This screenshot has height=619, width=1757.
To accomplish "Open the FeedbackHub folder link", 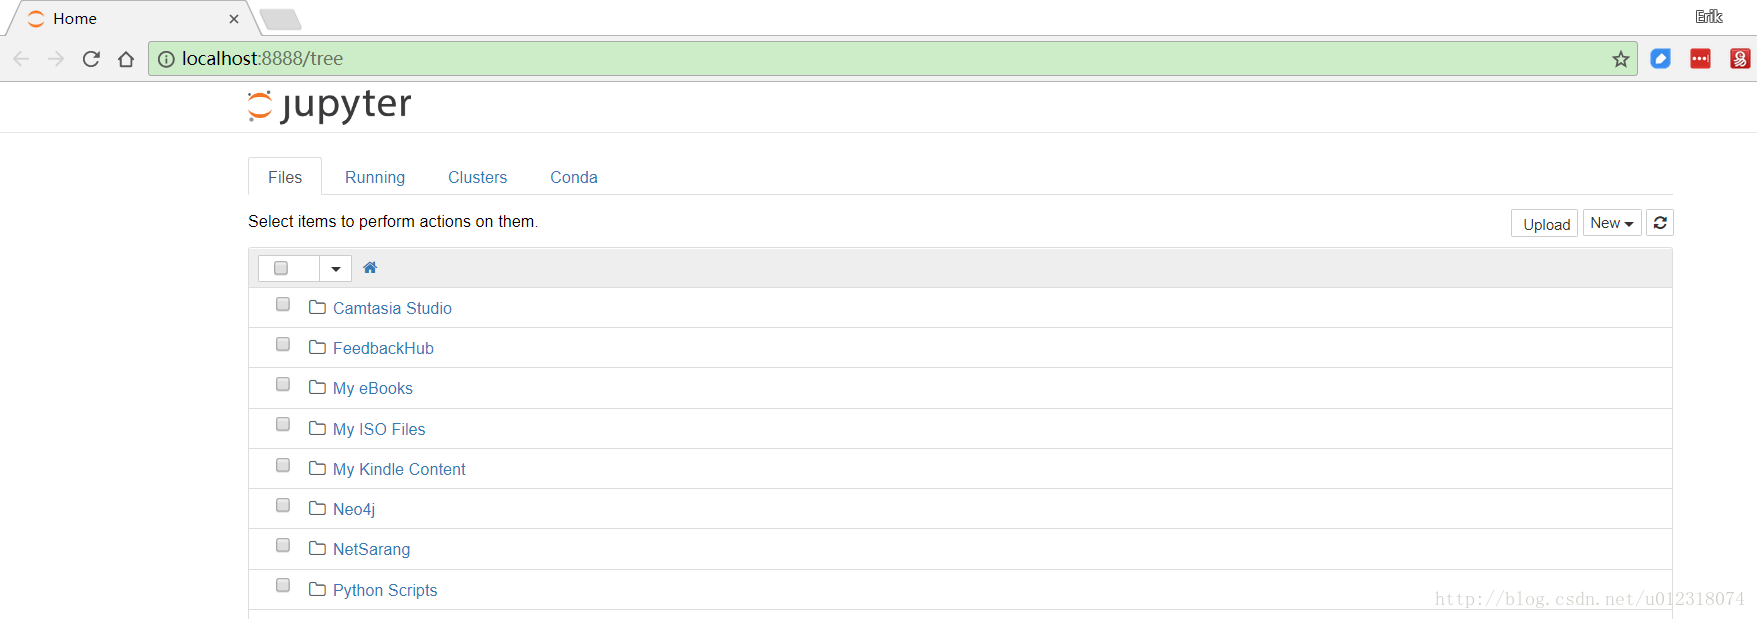I will (383, 348).
